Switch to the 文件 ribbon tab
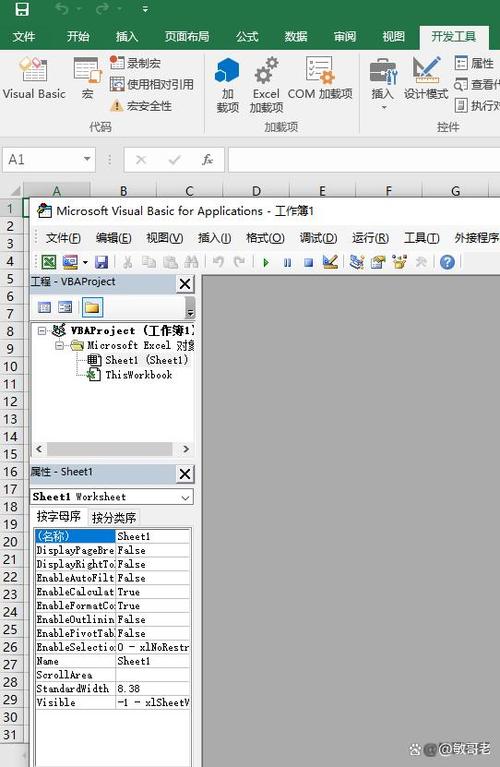The height and width of the screenshot is (767, 500). 23,37
